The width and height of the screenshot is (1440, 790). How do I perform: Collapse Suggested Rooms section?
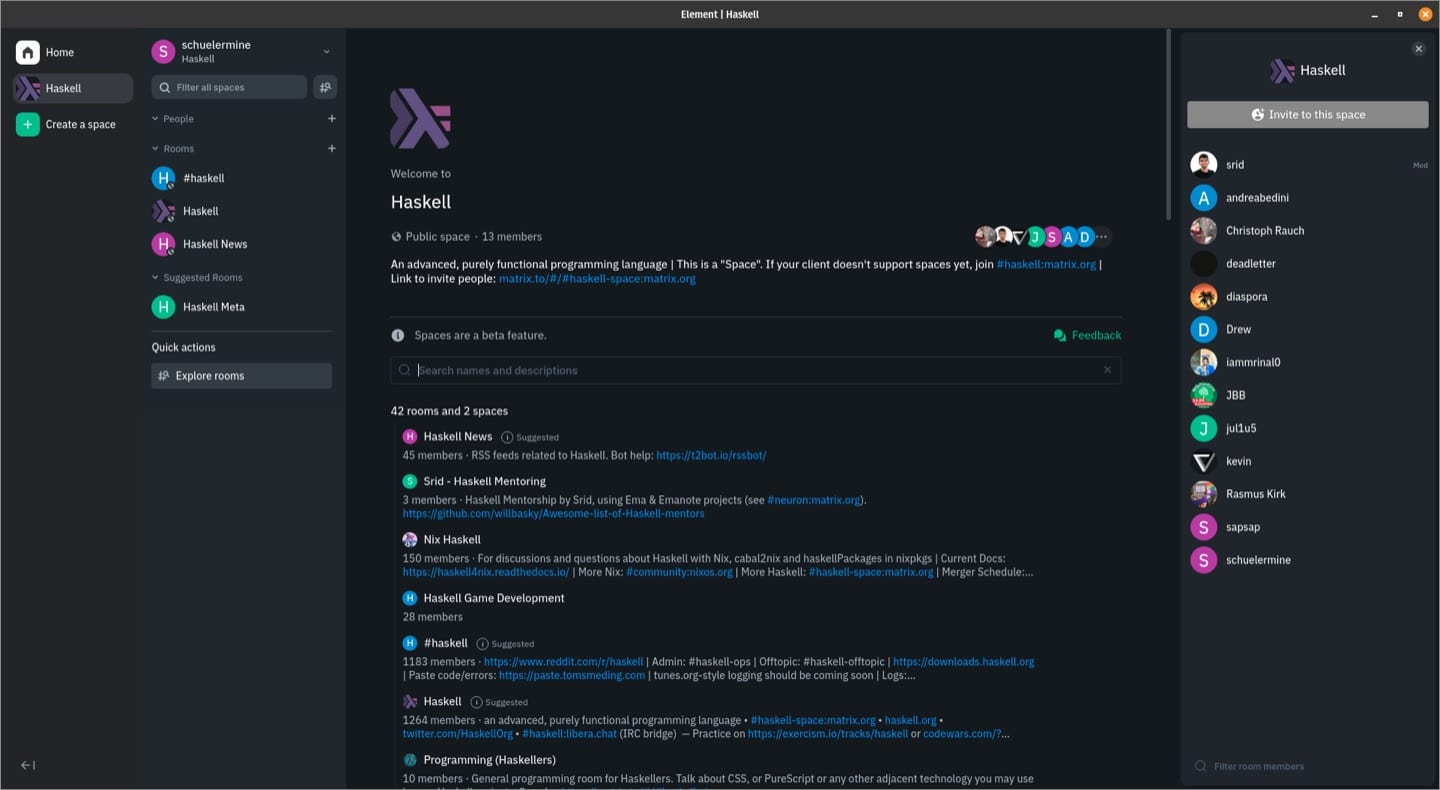(x=197, y=278)
